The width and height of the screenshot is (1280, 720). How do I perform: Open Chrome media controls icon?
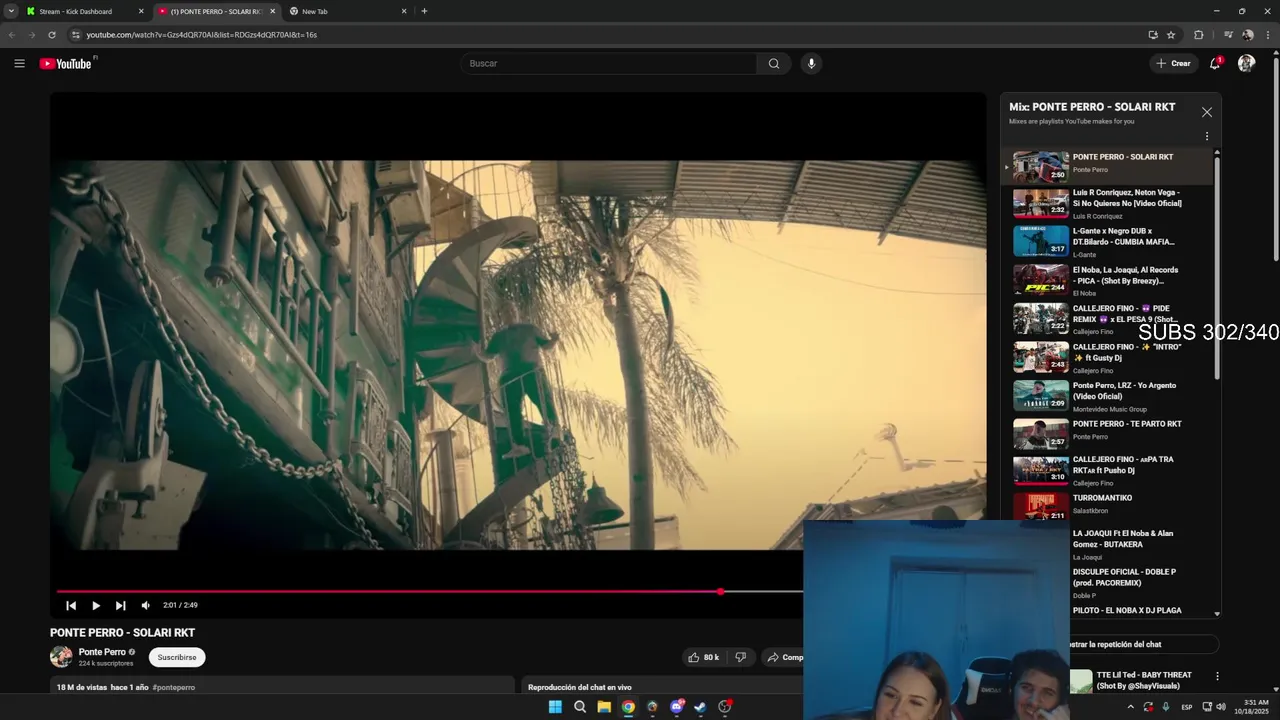(x=1228, y=34)
